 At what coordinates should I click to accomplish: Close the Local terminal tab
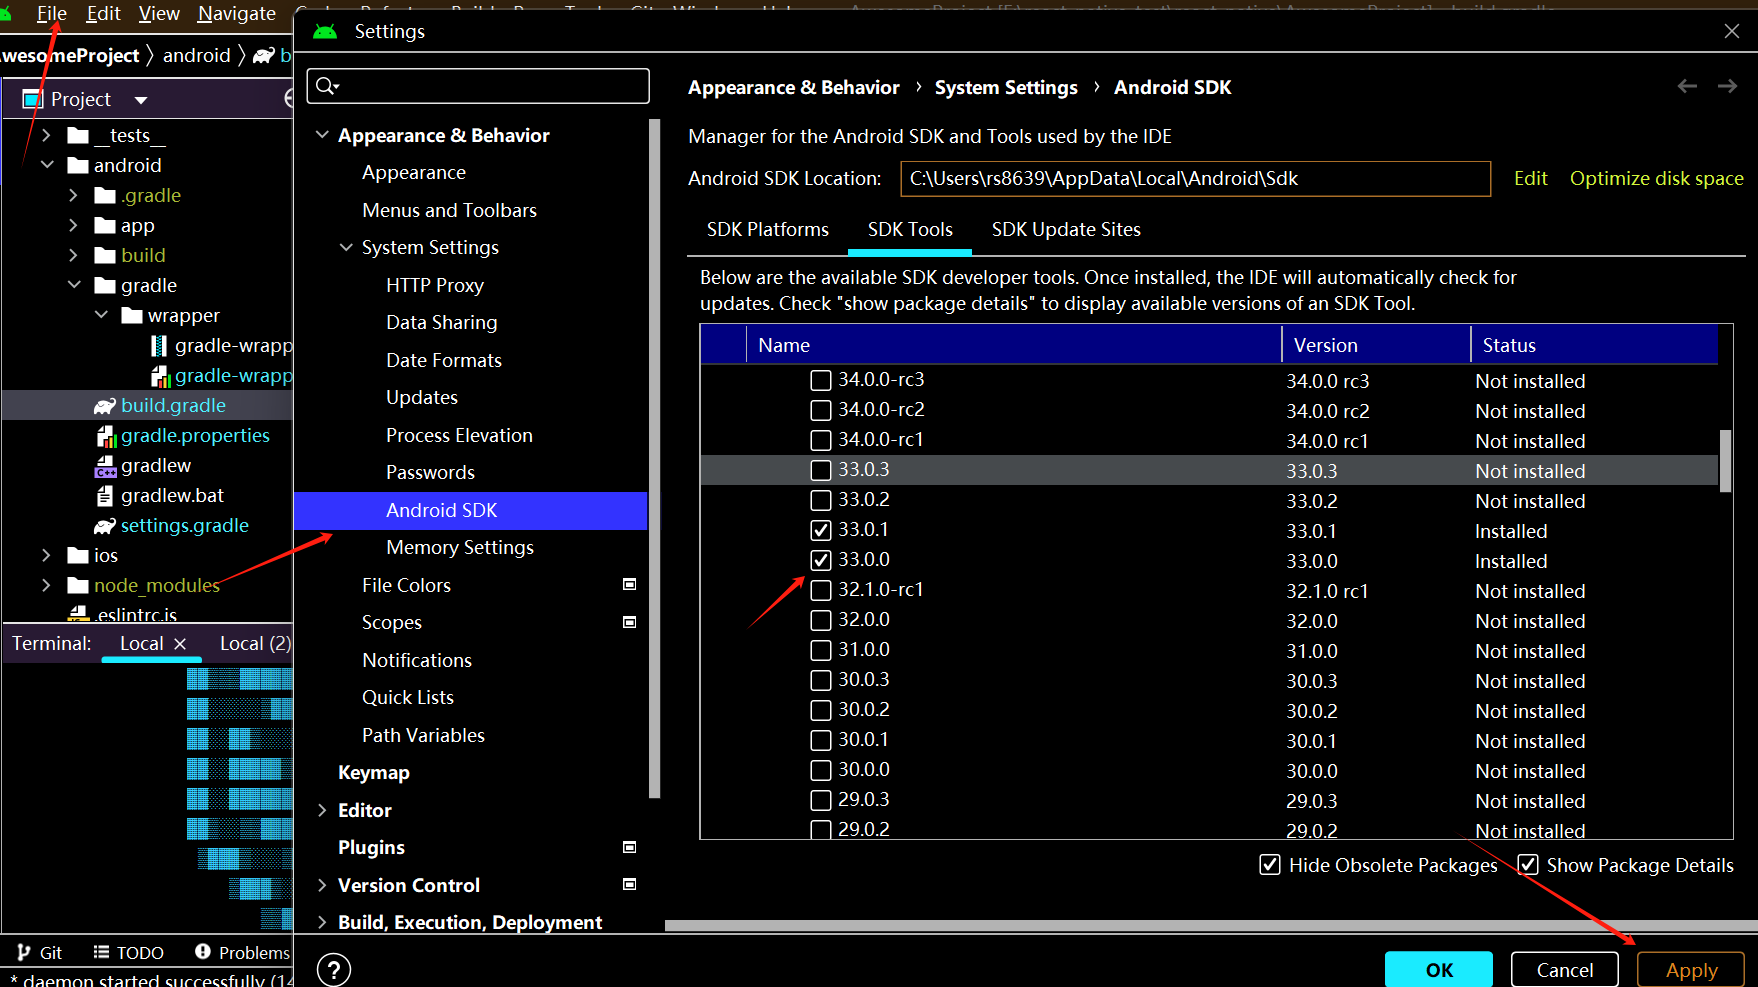click(x=180, y=644)
